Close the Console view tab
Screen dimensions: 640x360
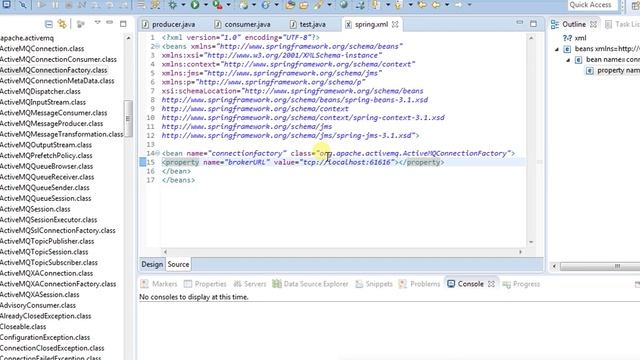(x=491, y=284)
